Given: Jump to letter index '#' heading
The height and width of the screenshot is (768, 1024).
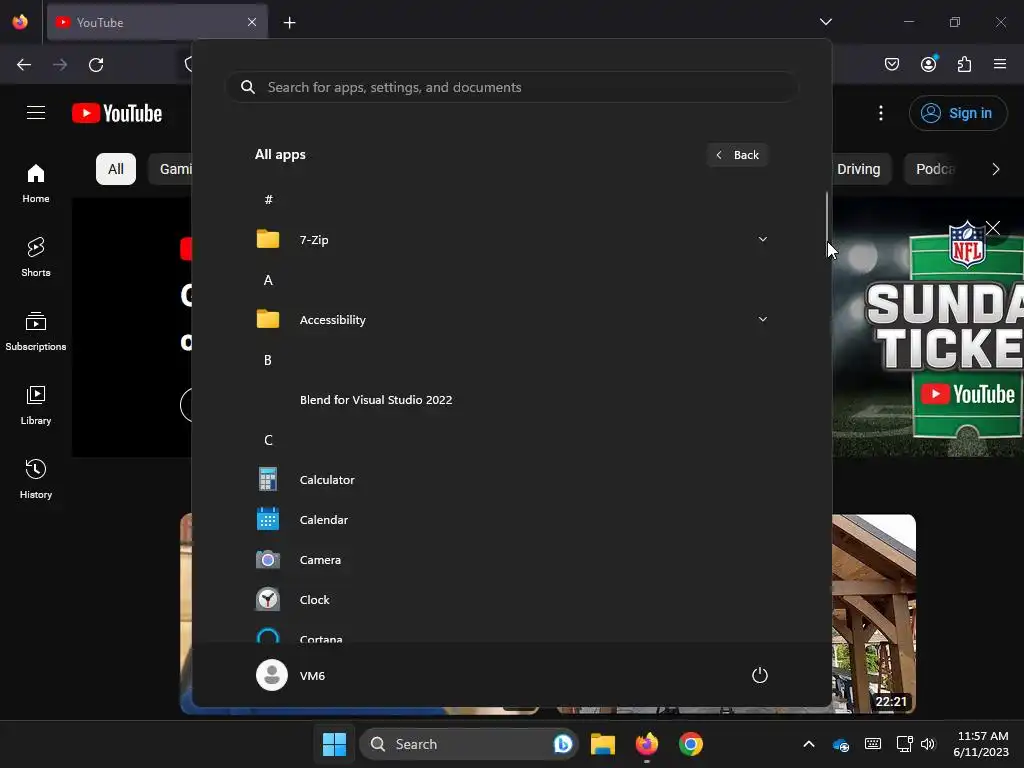Looking at the screenshot, I should (x=268, y=200).
